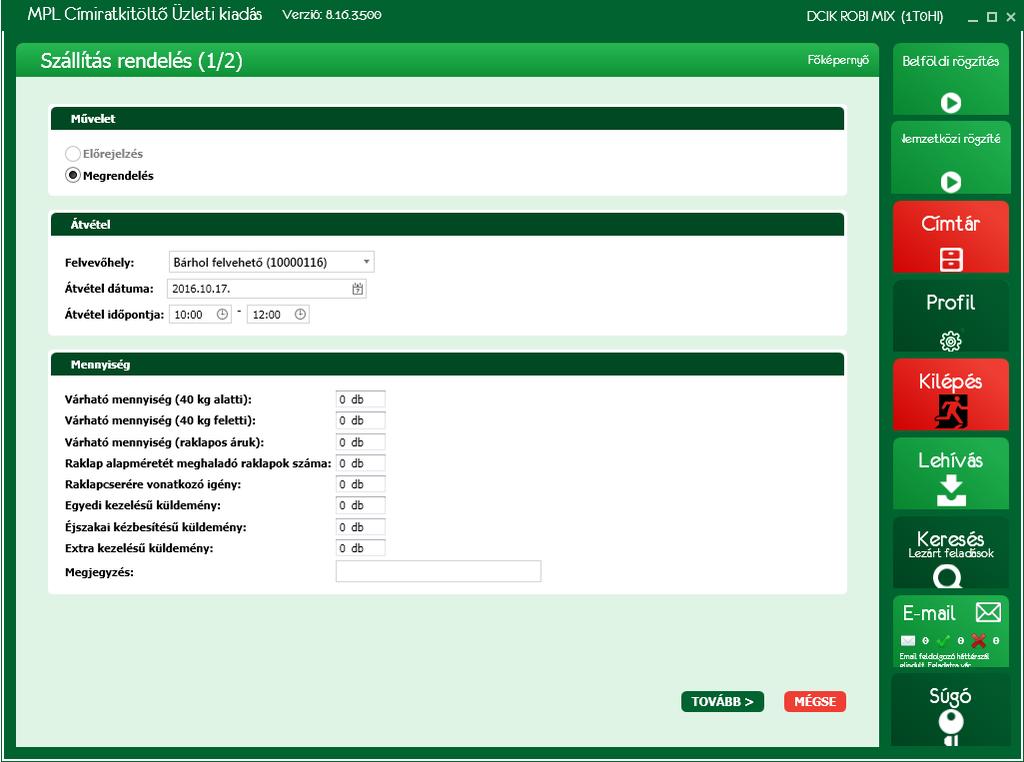The width and height of the screenshot is (1024, 762).
Task: Click the Mennyiség section header
Action: 447,364
